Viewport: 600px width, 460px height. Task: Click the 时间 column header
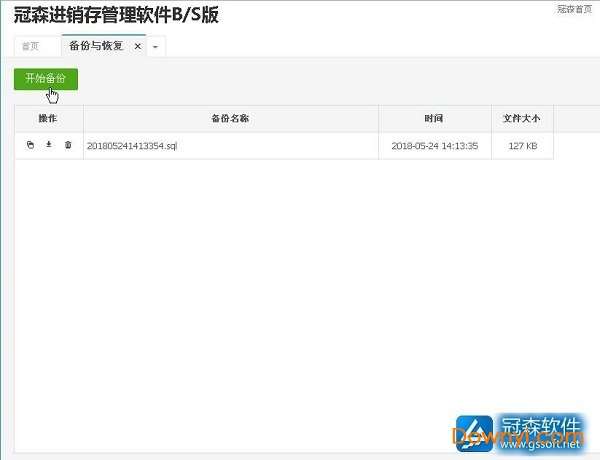pyautogui.click(x=434, y=119)
